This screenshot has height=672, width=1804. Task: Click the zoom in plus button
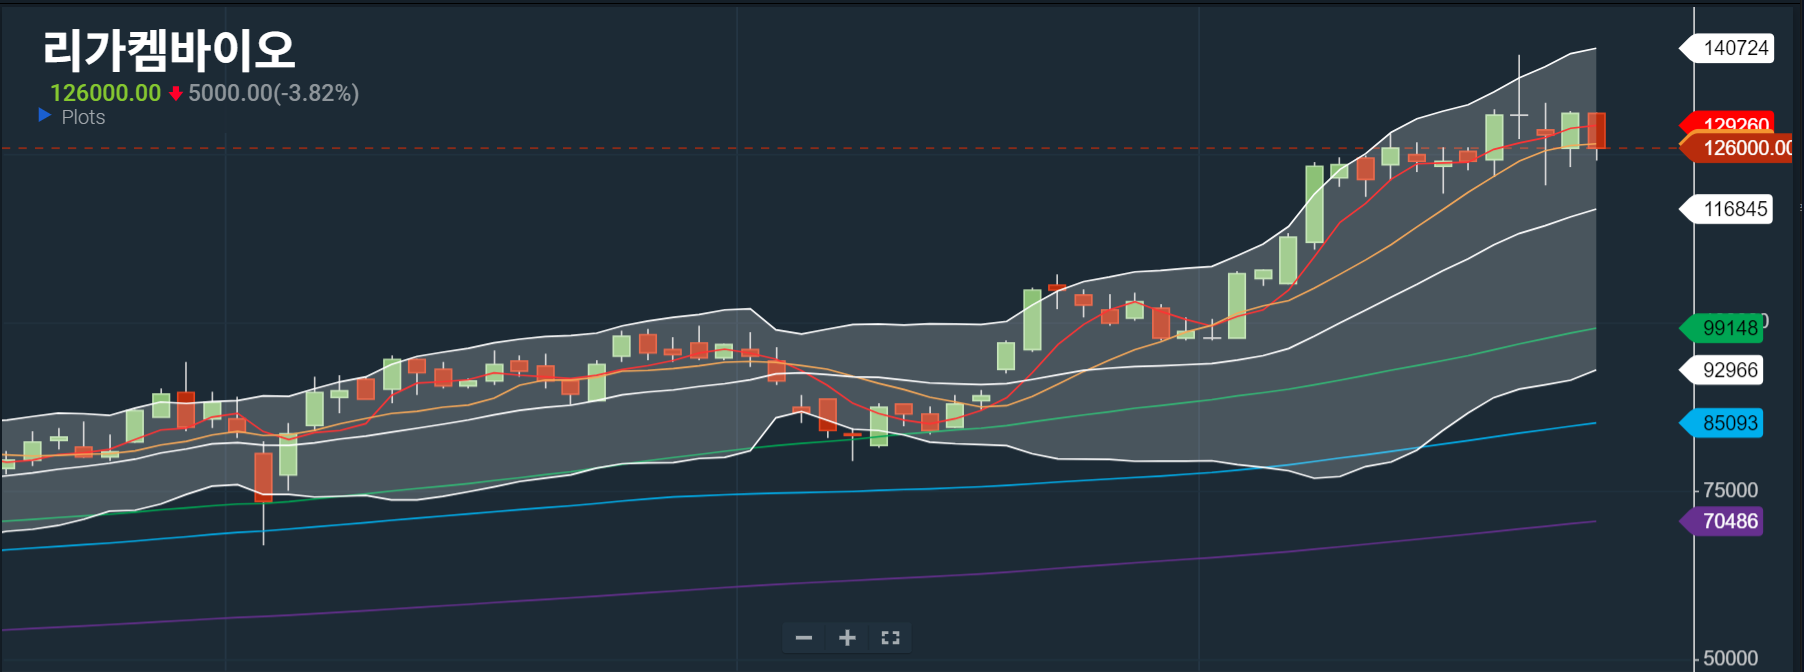[x=847, y=638]
